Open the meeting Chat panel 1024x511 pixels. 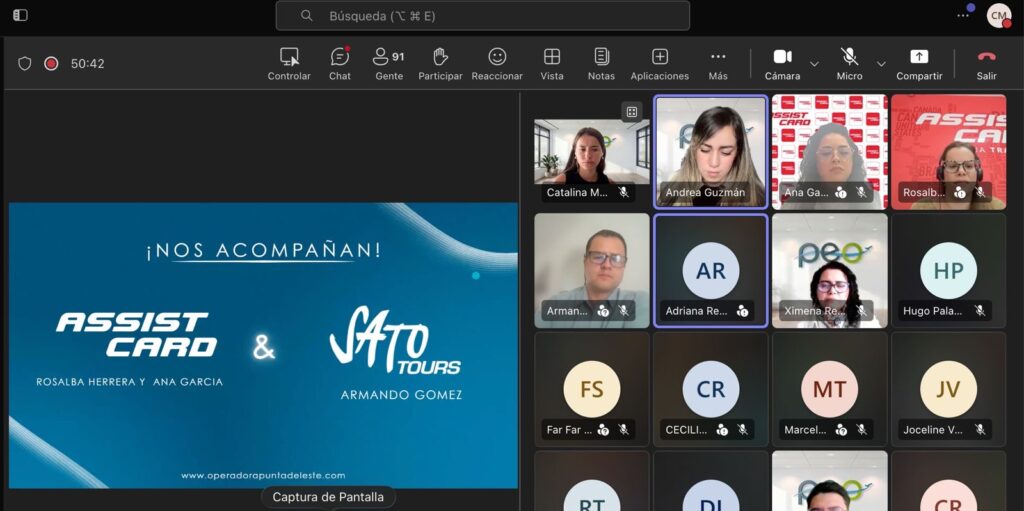pos(340,64)
